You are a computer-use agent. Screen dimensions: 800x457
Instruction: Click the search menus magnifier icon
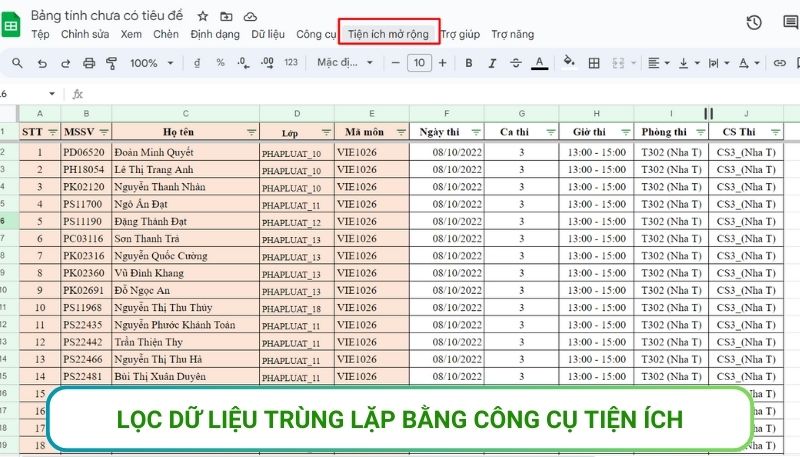coord(17,63)
